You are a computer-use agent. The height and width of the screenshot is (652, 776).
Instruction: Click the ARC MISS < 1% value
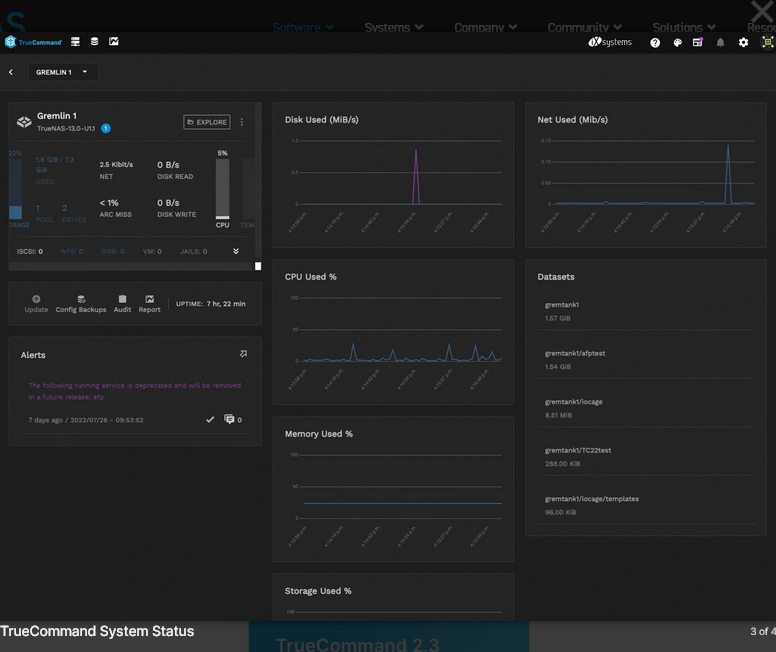coord(109,203)
